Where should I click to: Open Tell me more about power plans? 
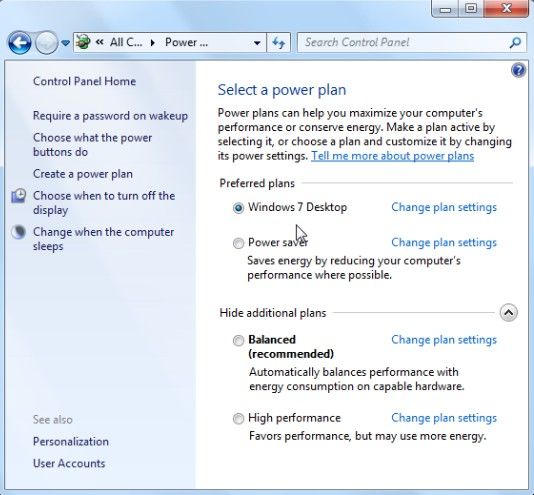click(392, 156)
